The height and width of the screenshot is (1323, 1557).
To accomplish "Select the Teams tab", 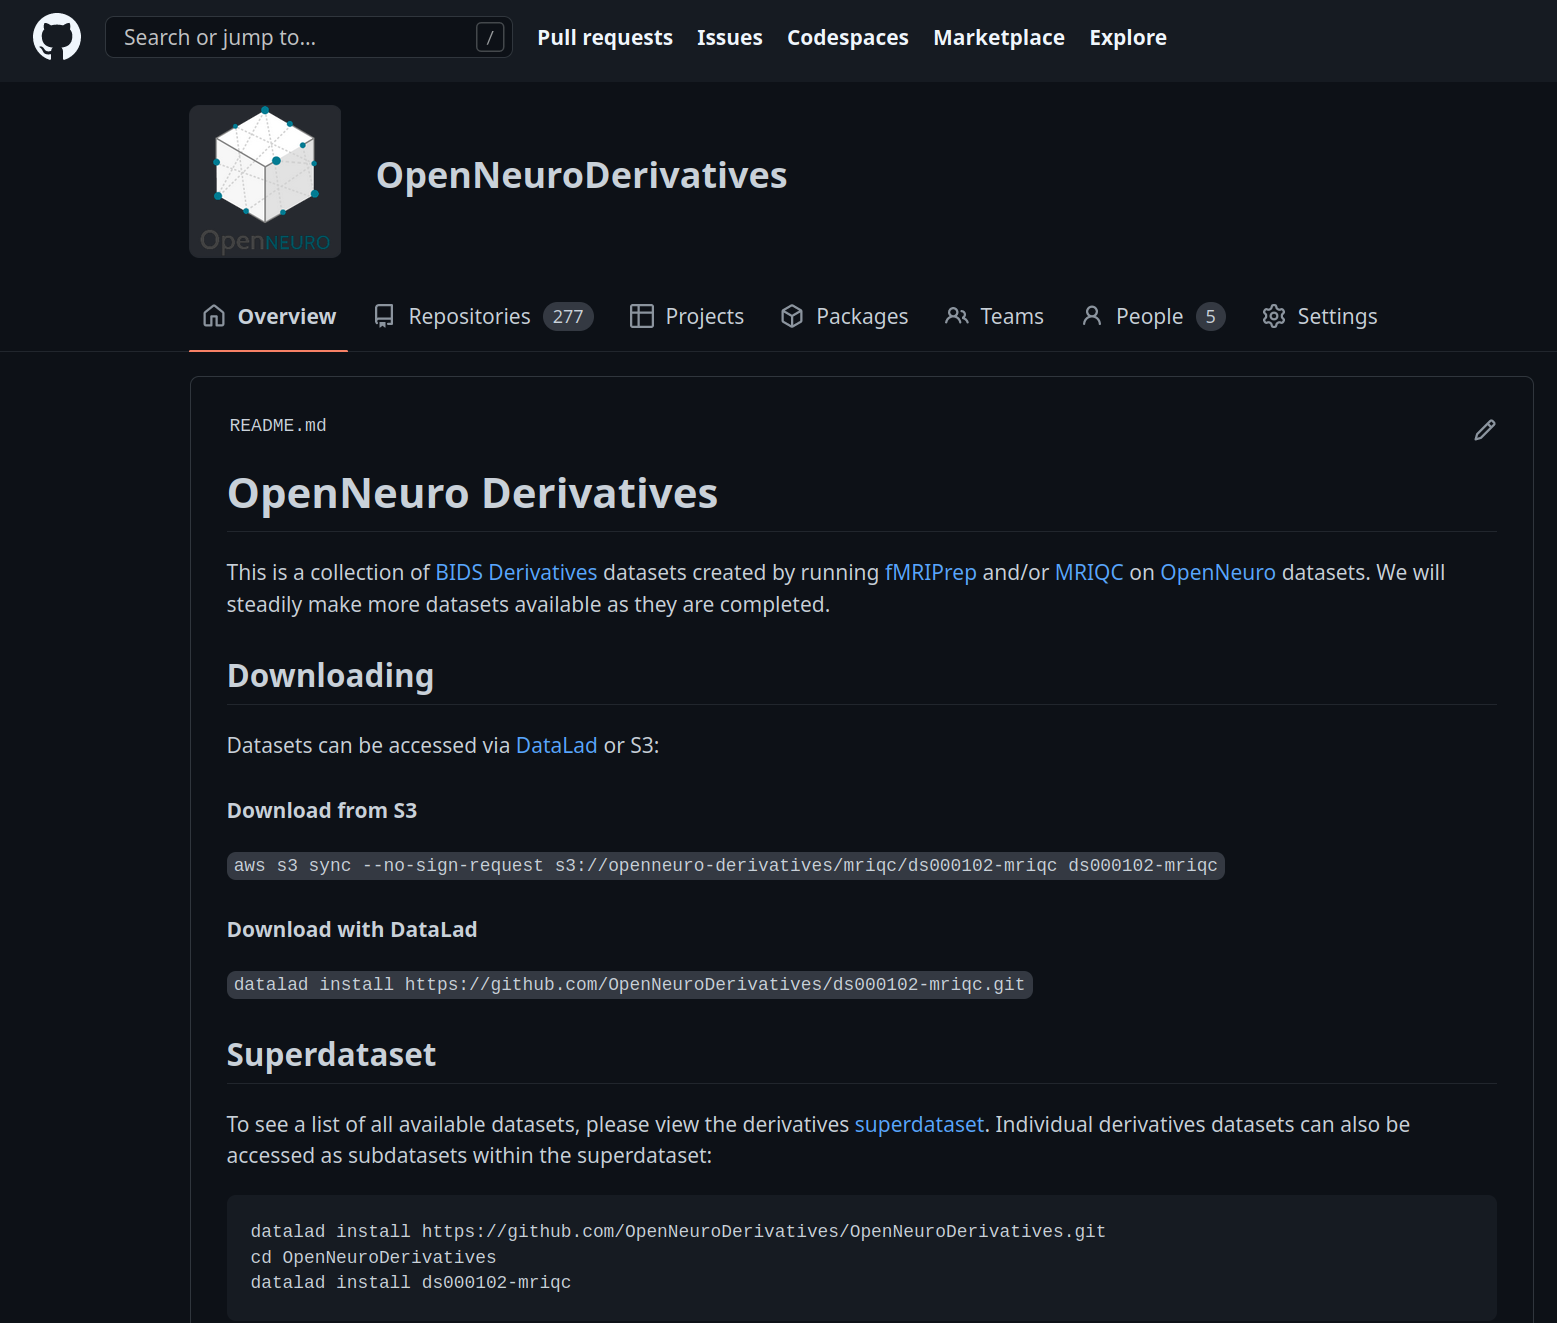I will coord(994,317).
